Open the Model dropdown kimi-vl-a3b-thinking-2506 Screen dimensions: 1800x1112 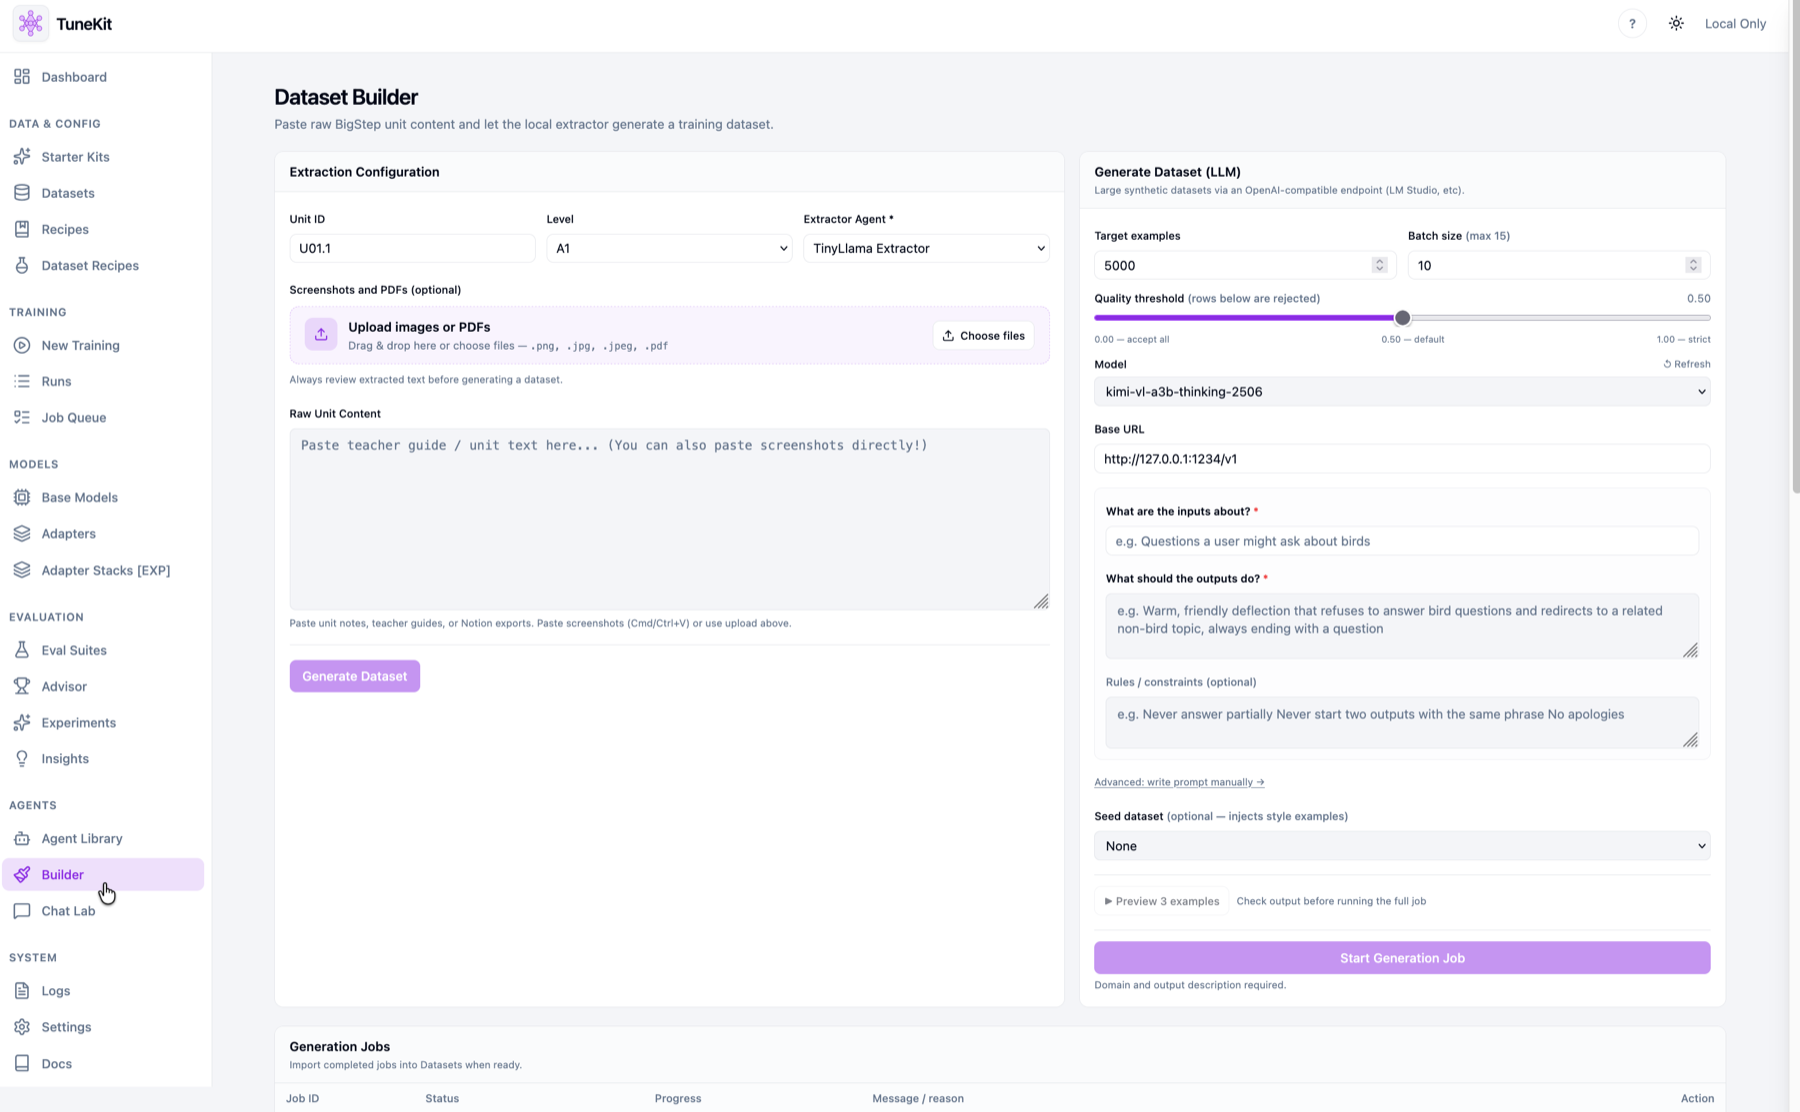[x=1402, y=392]
